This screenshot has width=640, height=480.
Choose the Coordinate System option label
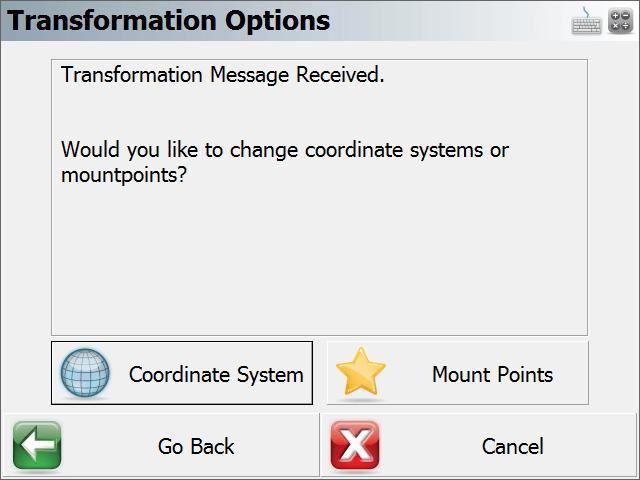216,375
